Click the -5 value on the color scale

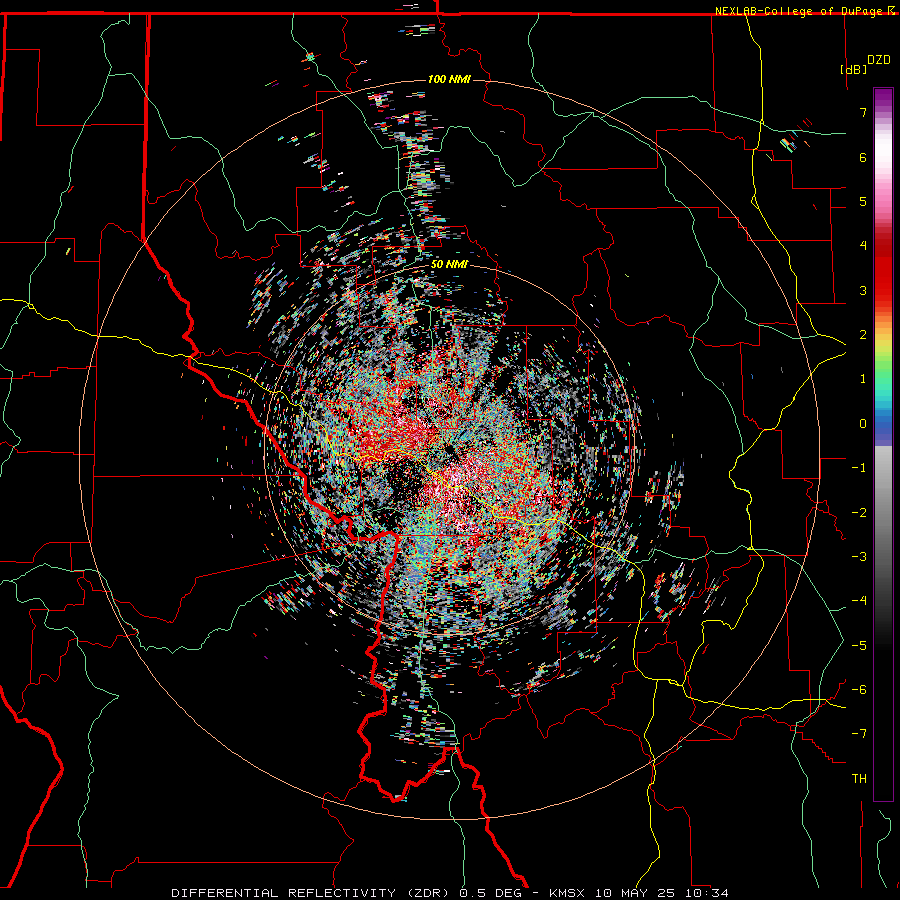coord(859,646)
